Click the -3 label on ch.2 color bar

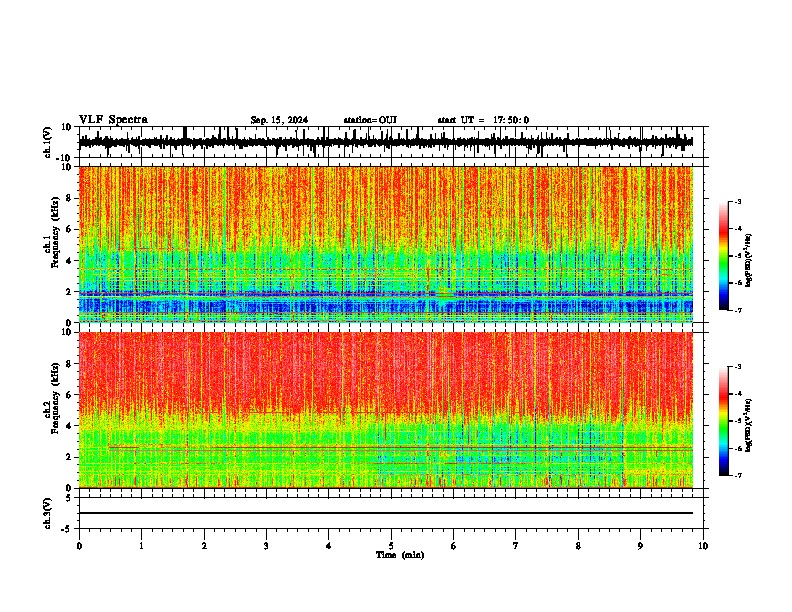pyautogui.click(x=737, y=366)
